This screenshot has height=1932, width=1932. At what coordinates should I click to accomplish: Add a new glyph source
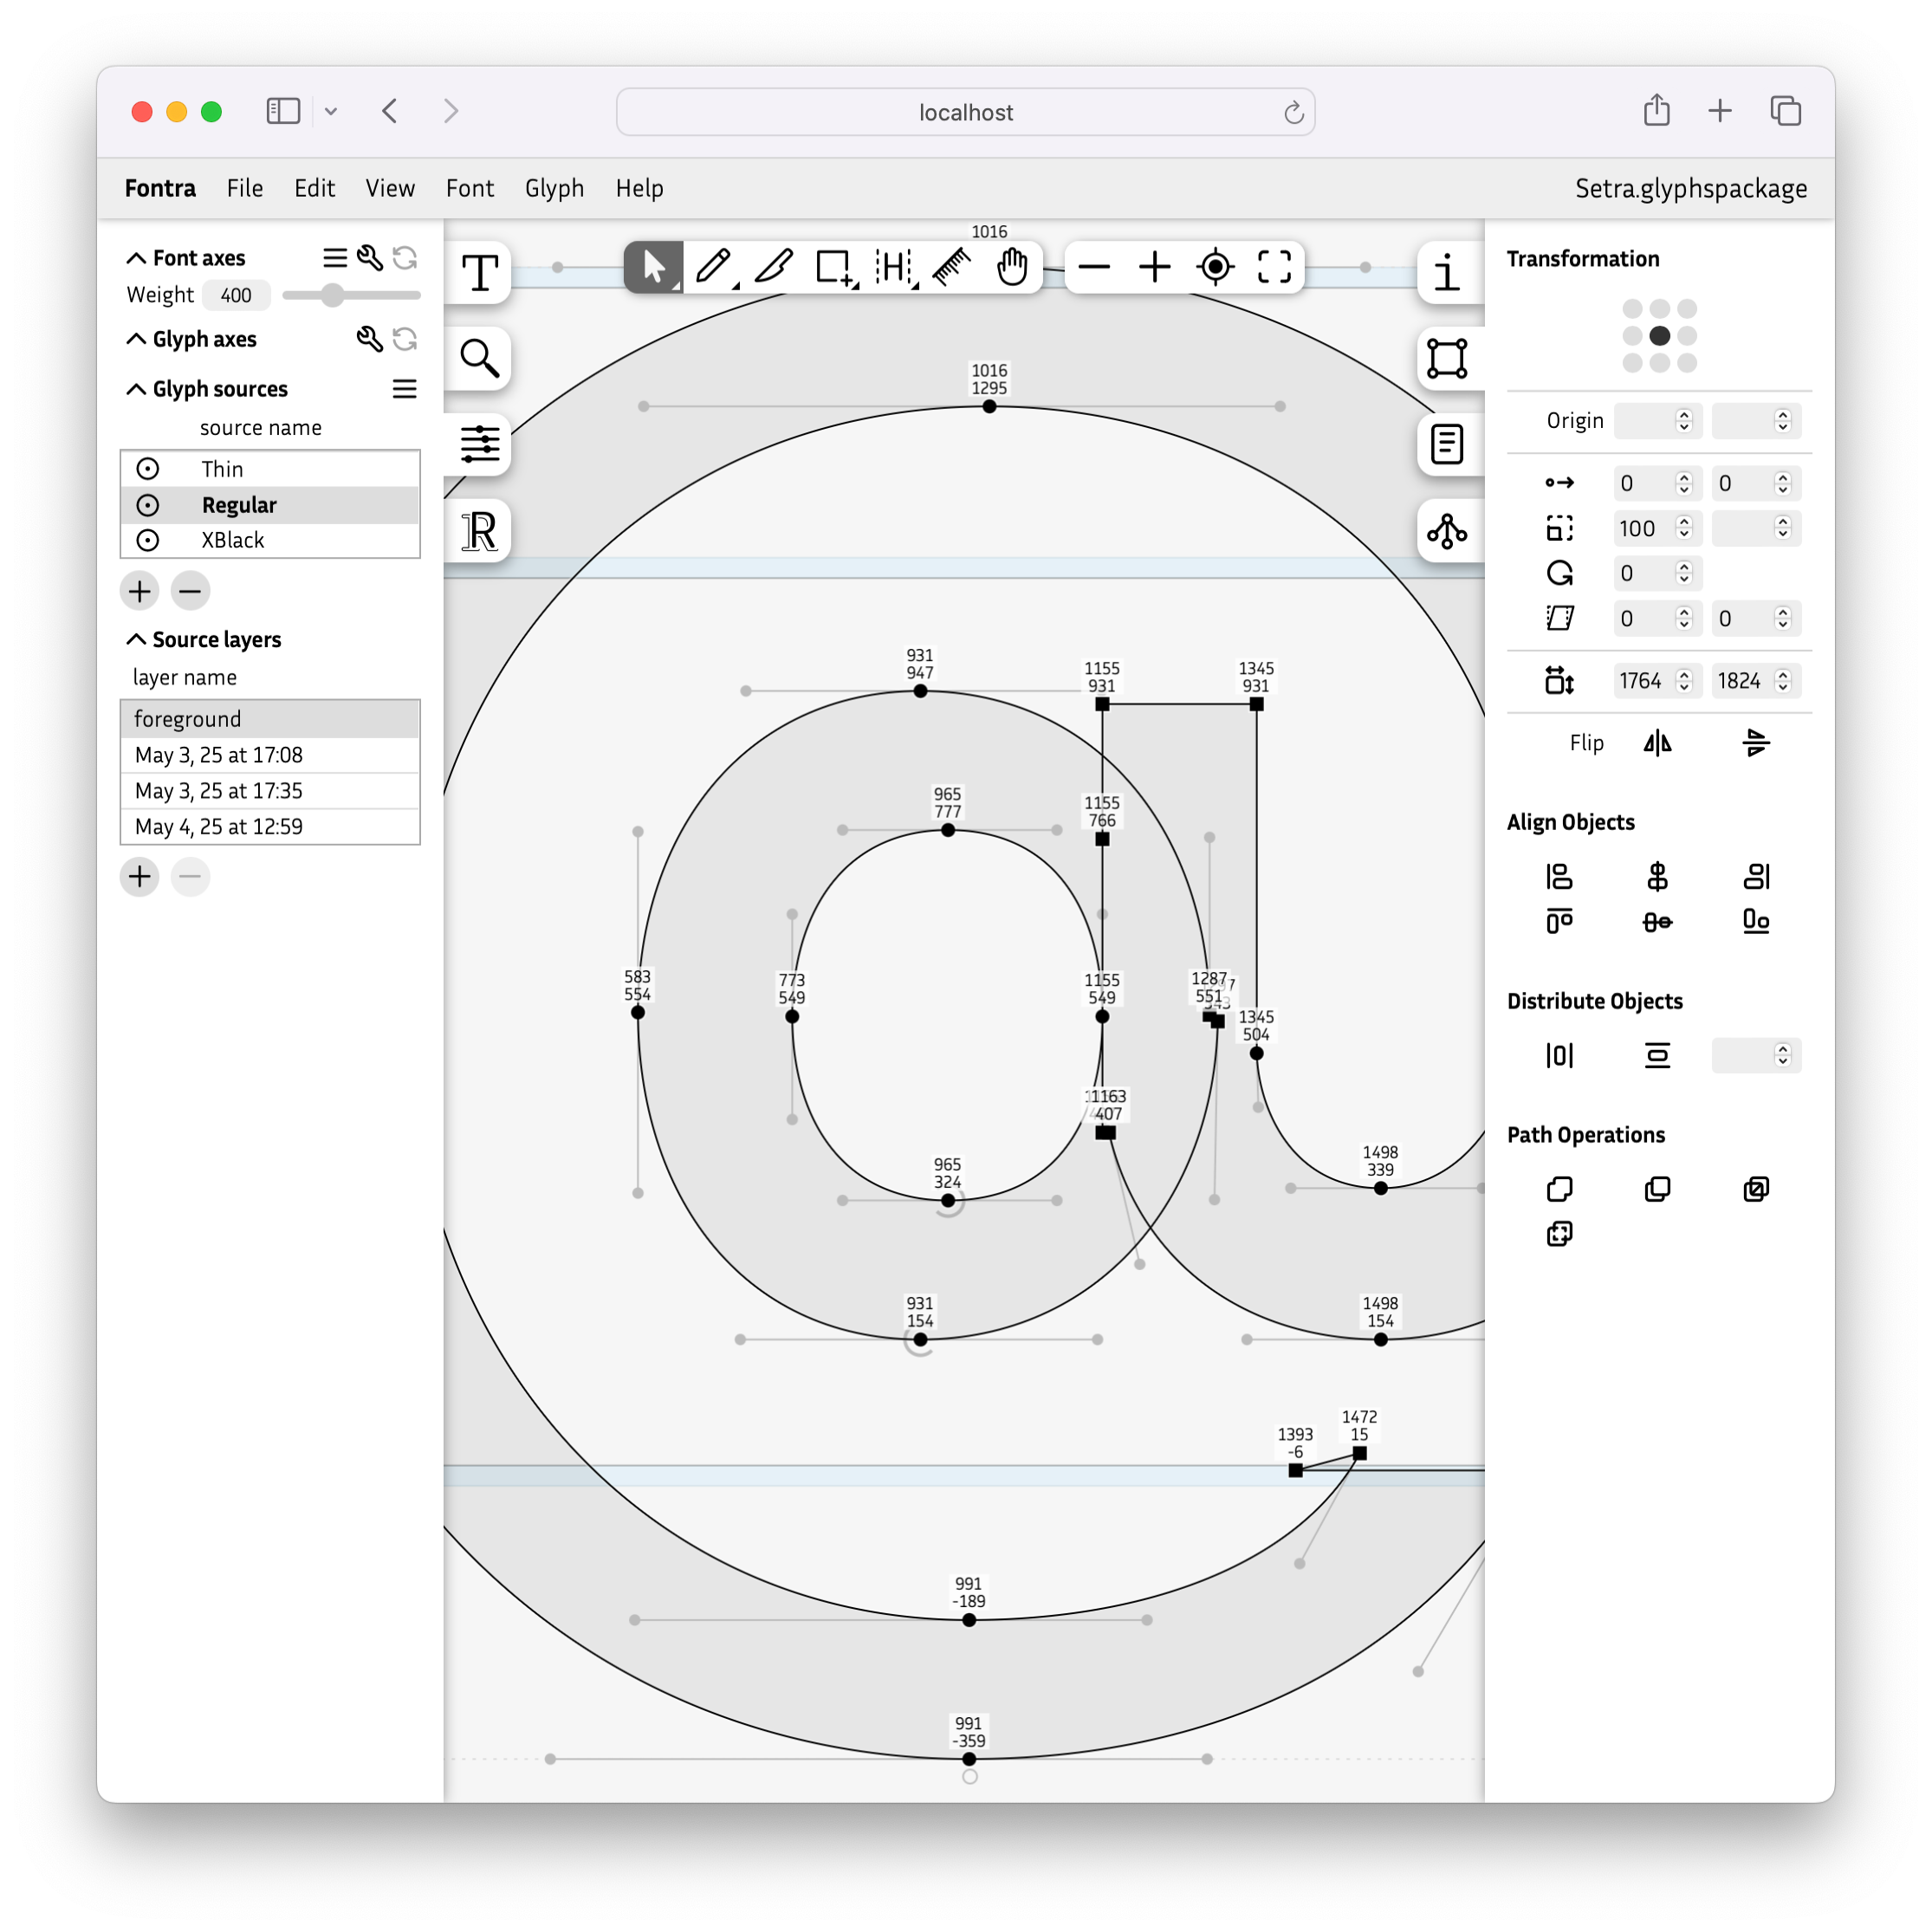[139, 591]
